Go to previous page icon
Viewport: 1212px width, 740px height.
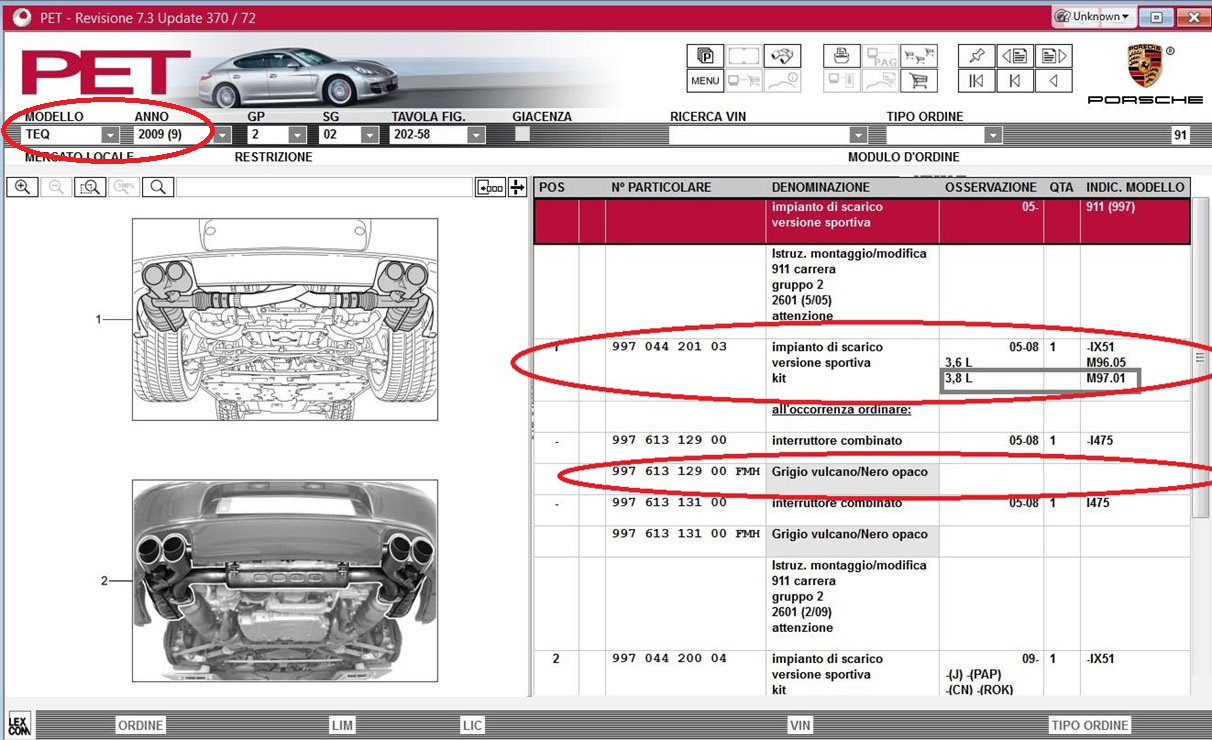click(x=1015, y=56)
